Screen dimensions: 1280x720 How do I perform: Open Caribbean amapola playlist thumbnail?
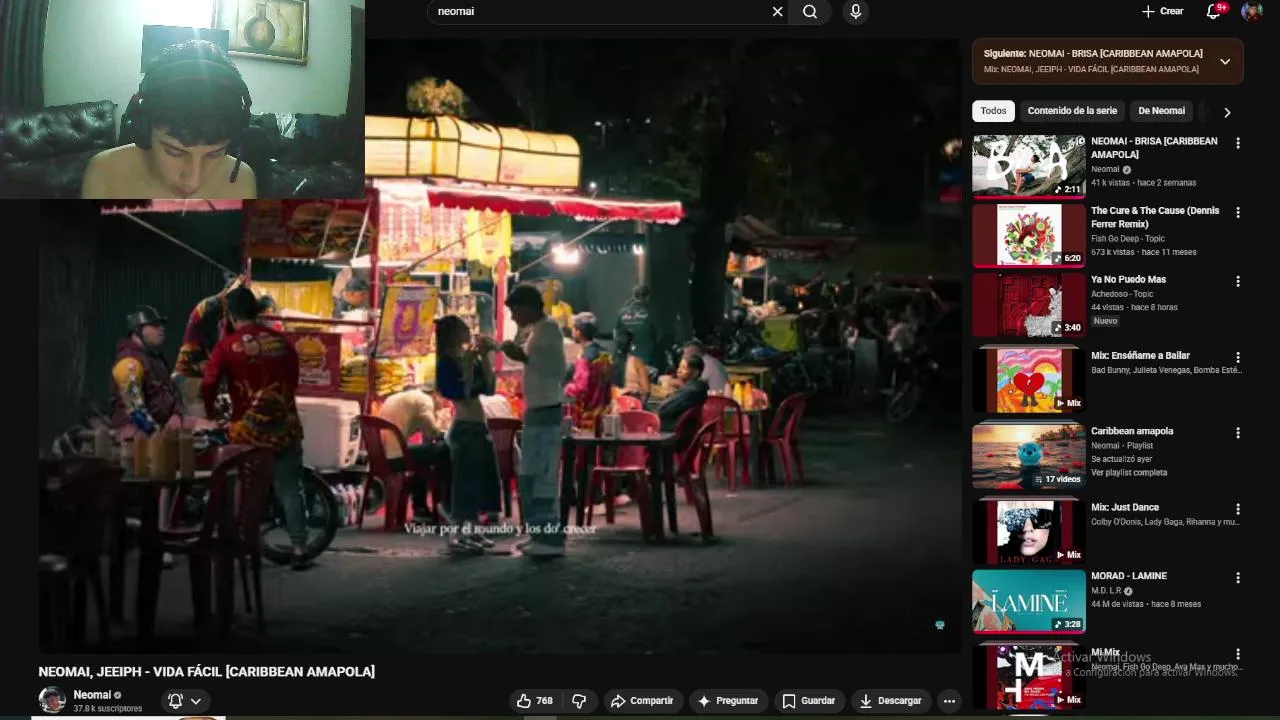(1028, 455)
